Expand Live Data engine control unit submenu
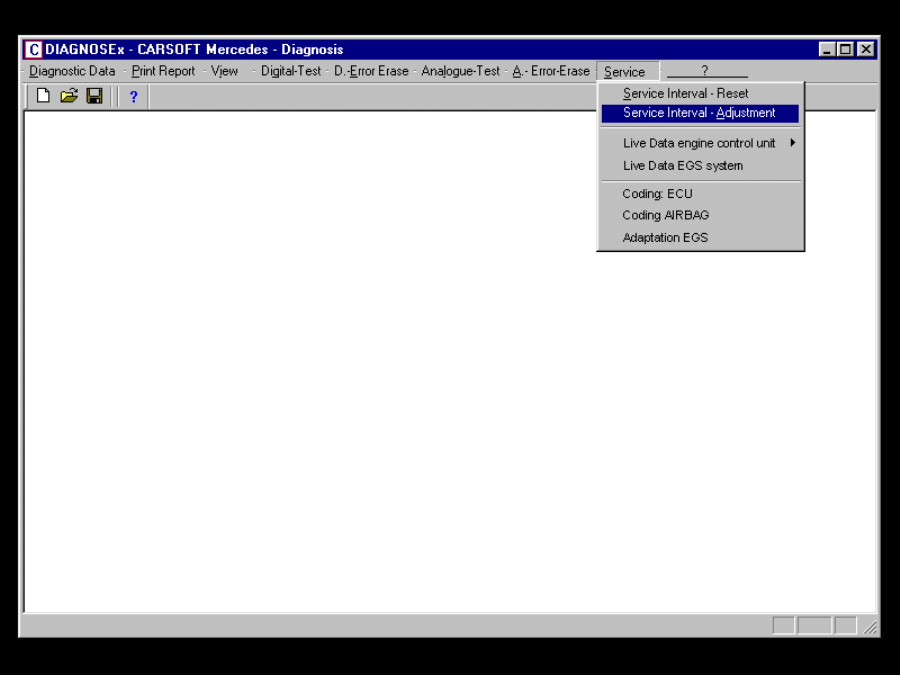900x675 pixels. pyautogui.click(x=699, y=143)
